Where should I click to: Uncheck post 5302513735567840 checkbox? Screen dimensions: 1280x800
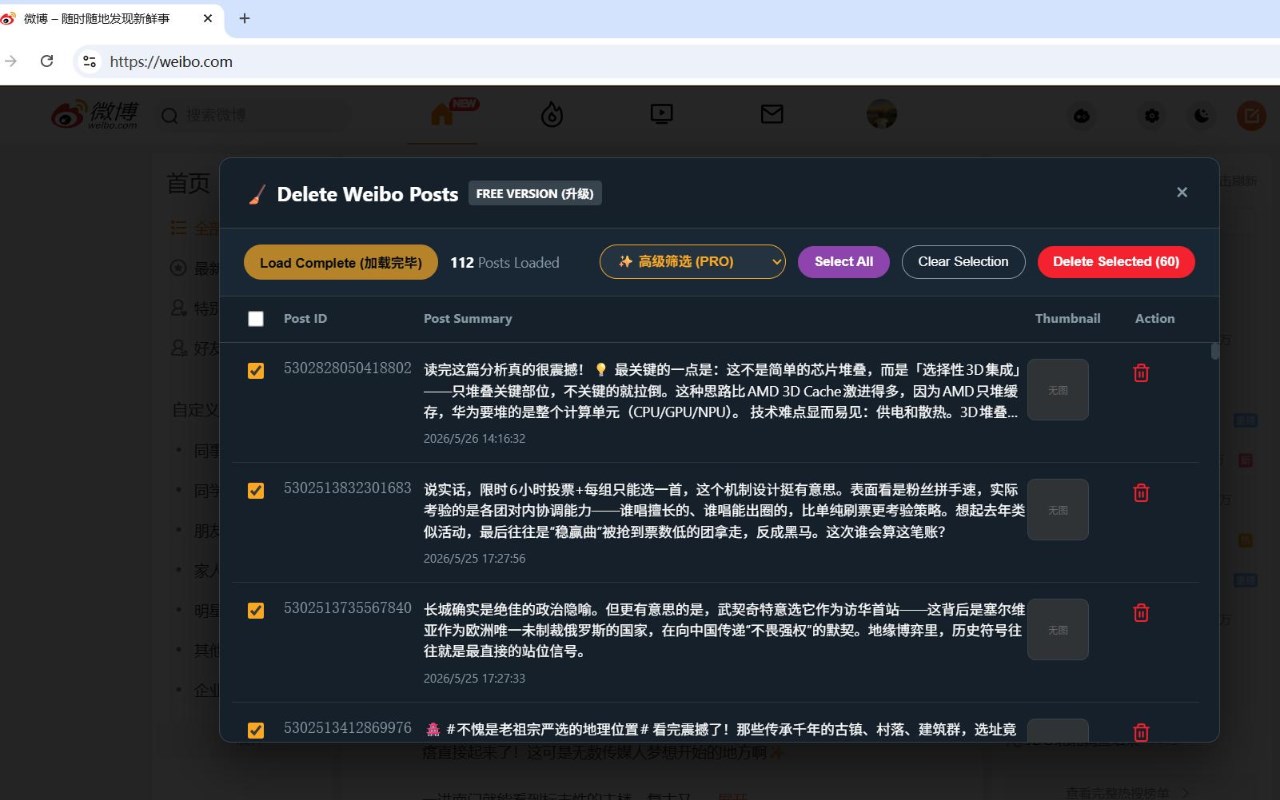point(256,611)
